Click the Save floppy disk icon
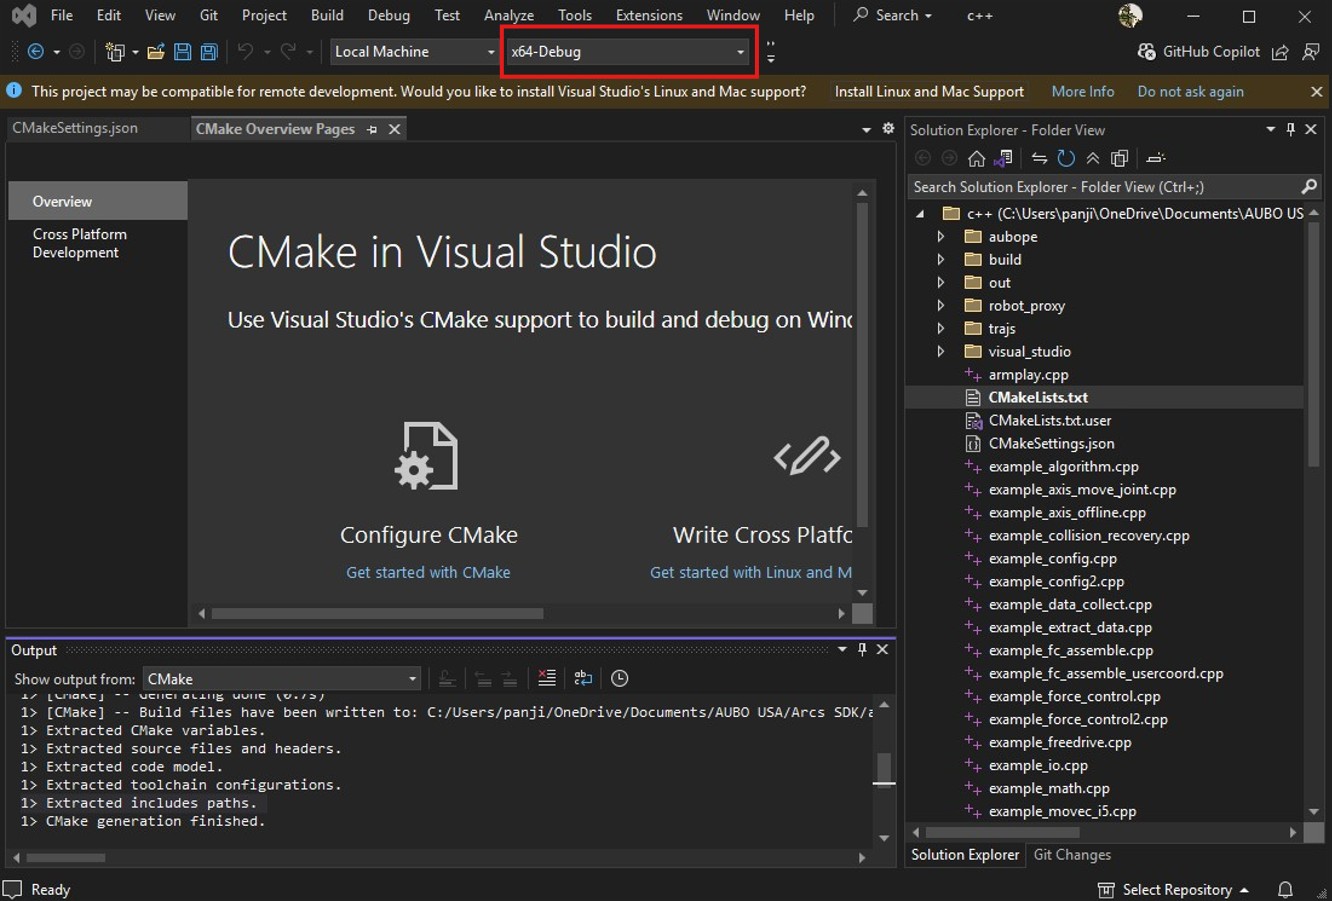The height and width of the screenshot is (901, 1332). click(182, 52)
